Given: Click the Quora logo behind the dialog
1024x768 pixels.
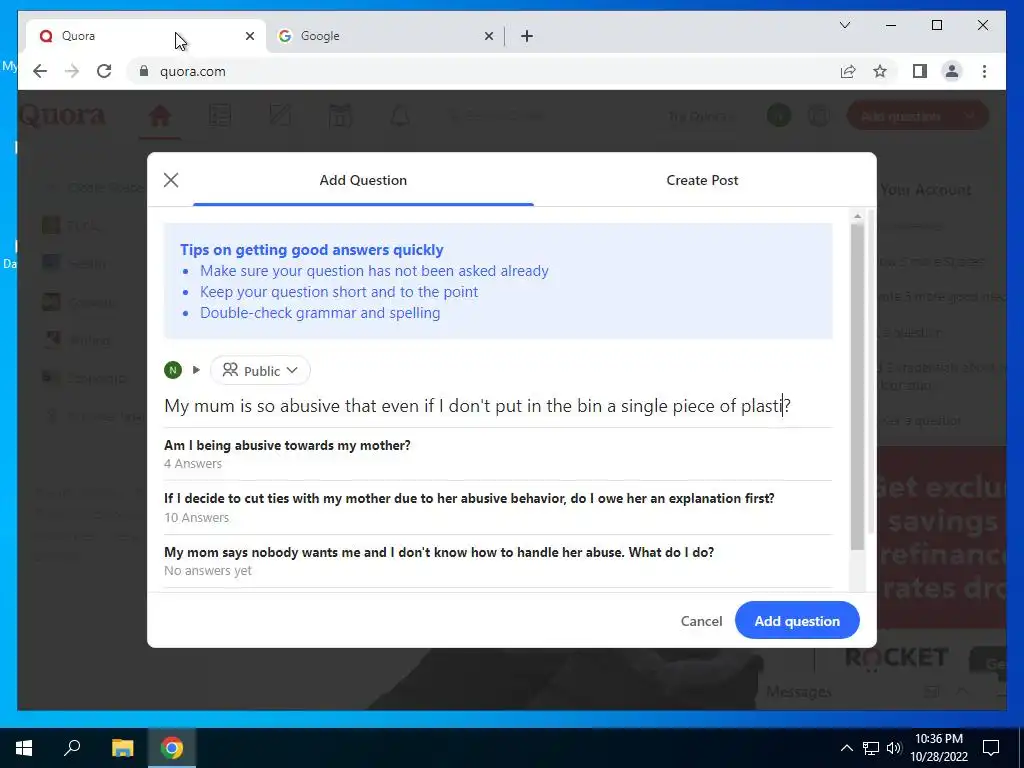Looking at the screenshot, I should pos(62,116).
